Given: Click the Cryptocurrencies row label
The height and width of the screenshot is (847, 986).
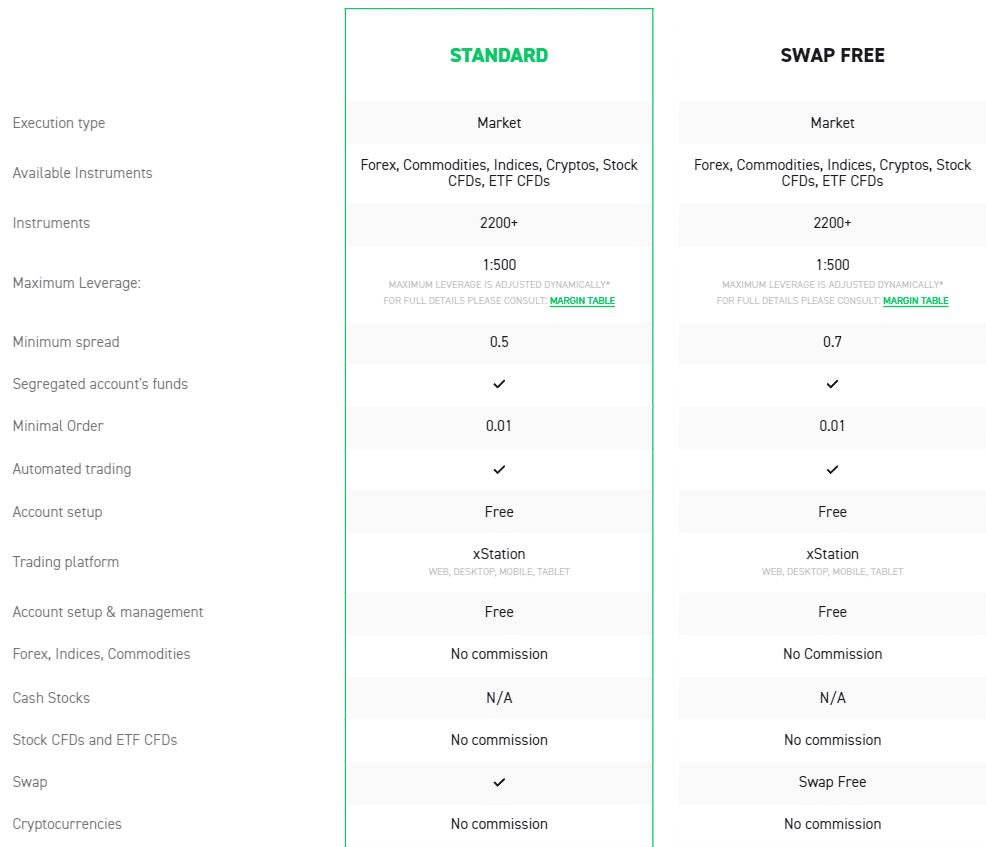Looking at the screenshot, I should coord(67,824).
